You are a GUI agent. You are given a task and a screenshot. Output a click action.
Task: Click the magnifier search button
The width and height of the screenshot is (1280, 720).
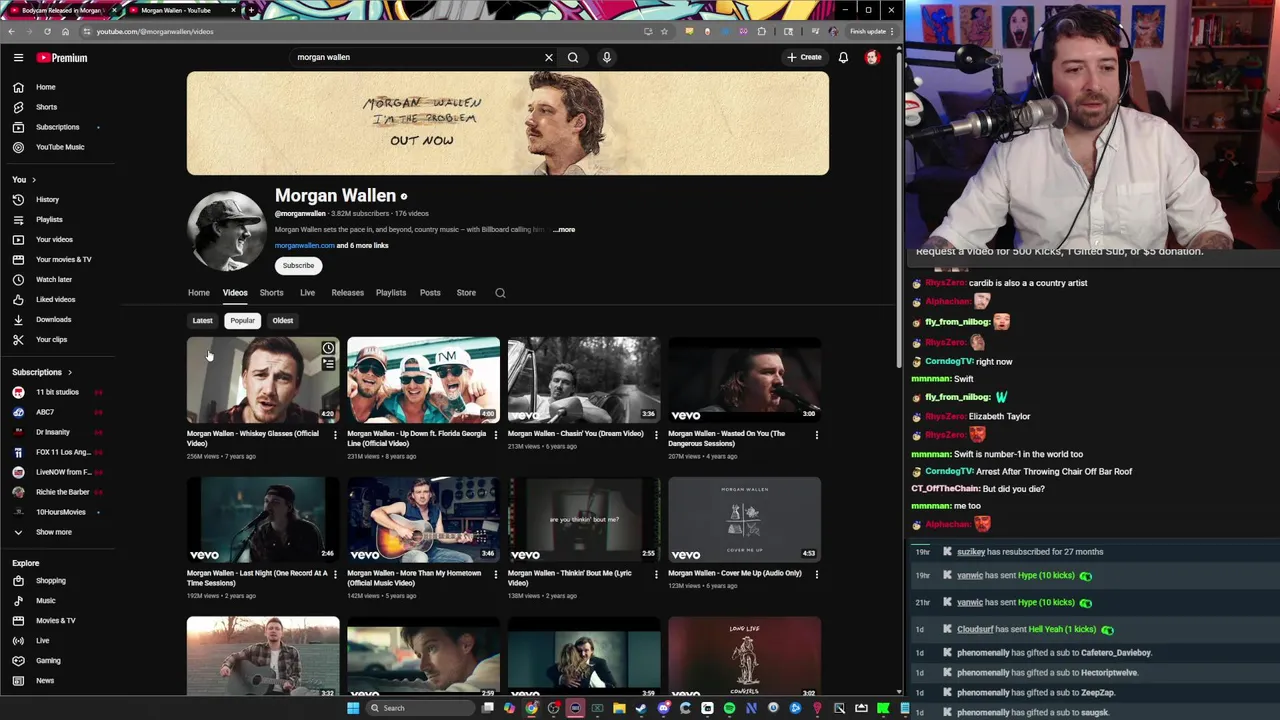click(x=573, y=57)
